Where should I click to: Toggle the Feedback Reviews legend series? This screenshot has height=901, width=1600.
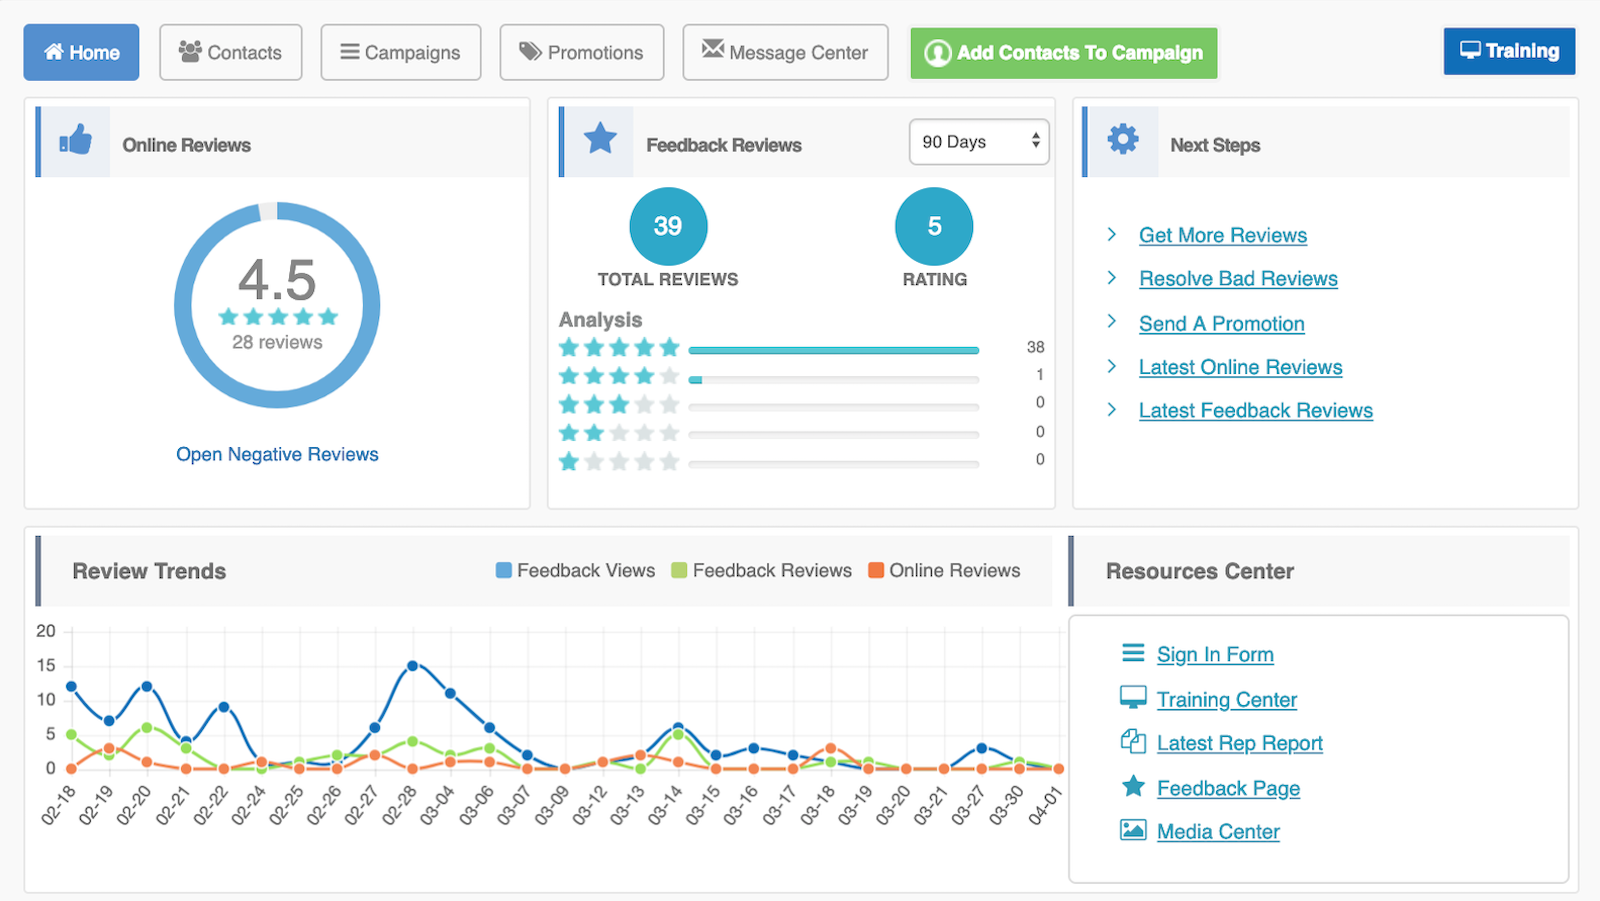point(762,570)
